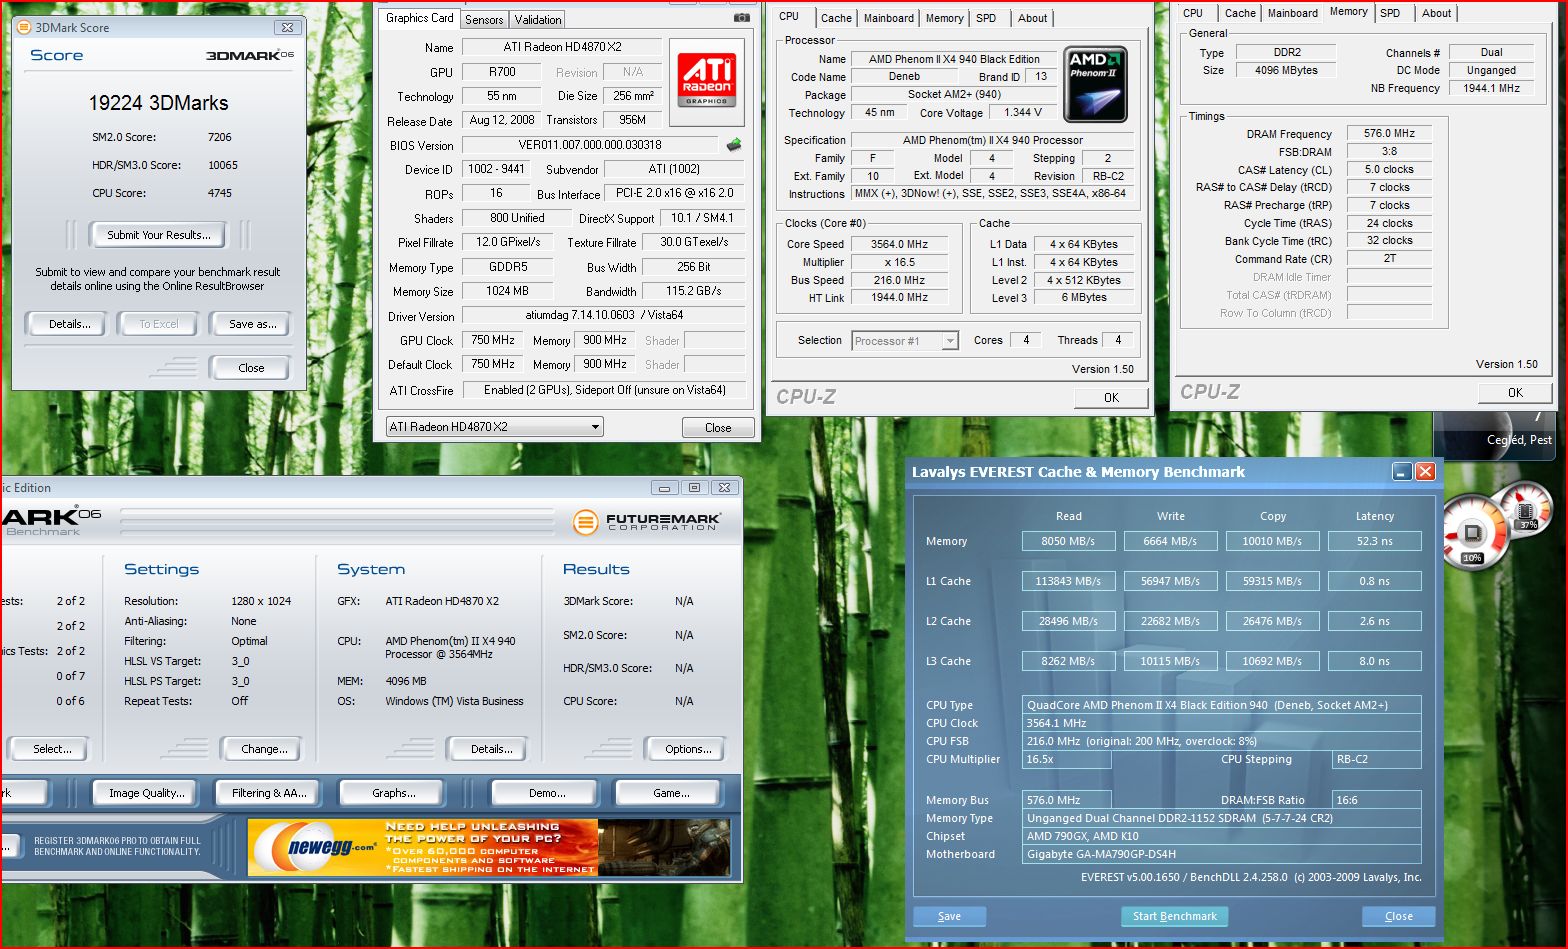The width and height of the screenshot is (1568, 949).
Task: Open the SPD tab in the left CPU-Z window
Action: pos(986,18)
